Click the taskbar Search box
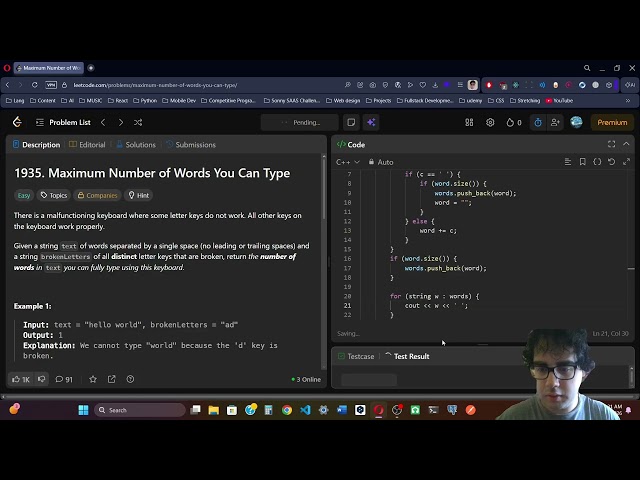Viewport: 640px width, 480px height. pos(140,410)
